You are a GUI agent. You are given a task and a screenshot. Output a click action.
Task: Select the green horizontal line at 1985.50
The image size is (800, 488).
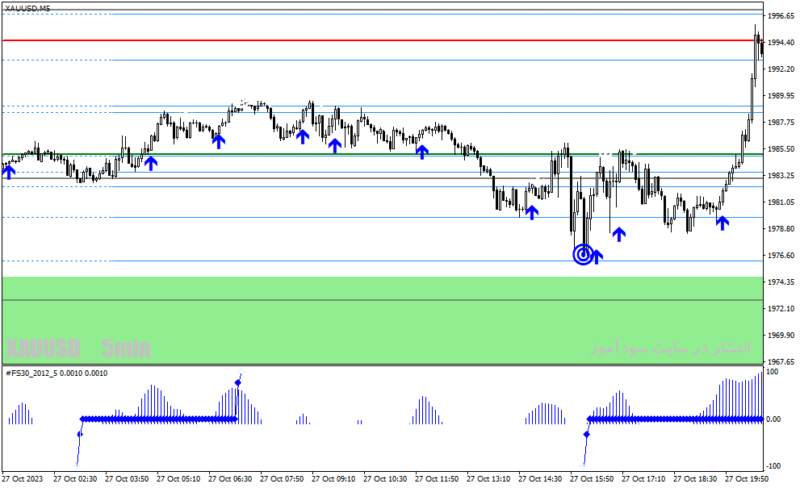[383, 154]
